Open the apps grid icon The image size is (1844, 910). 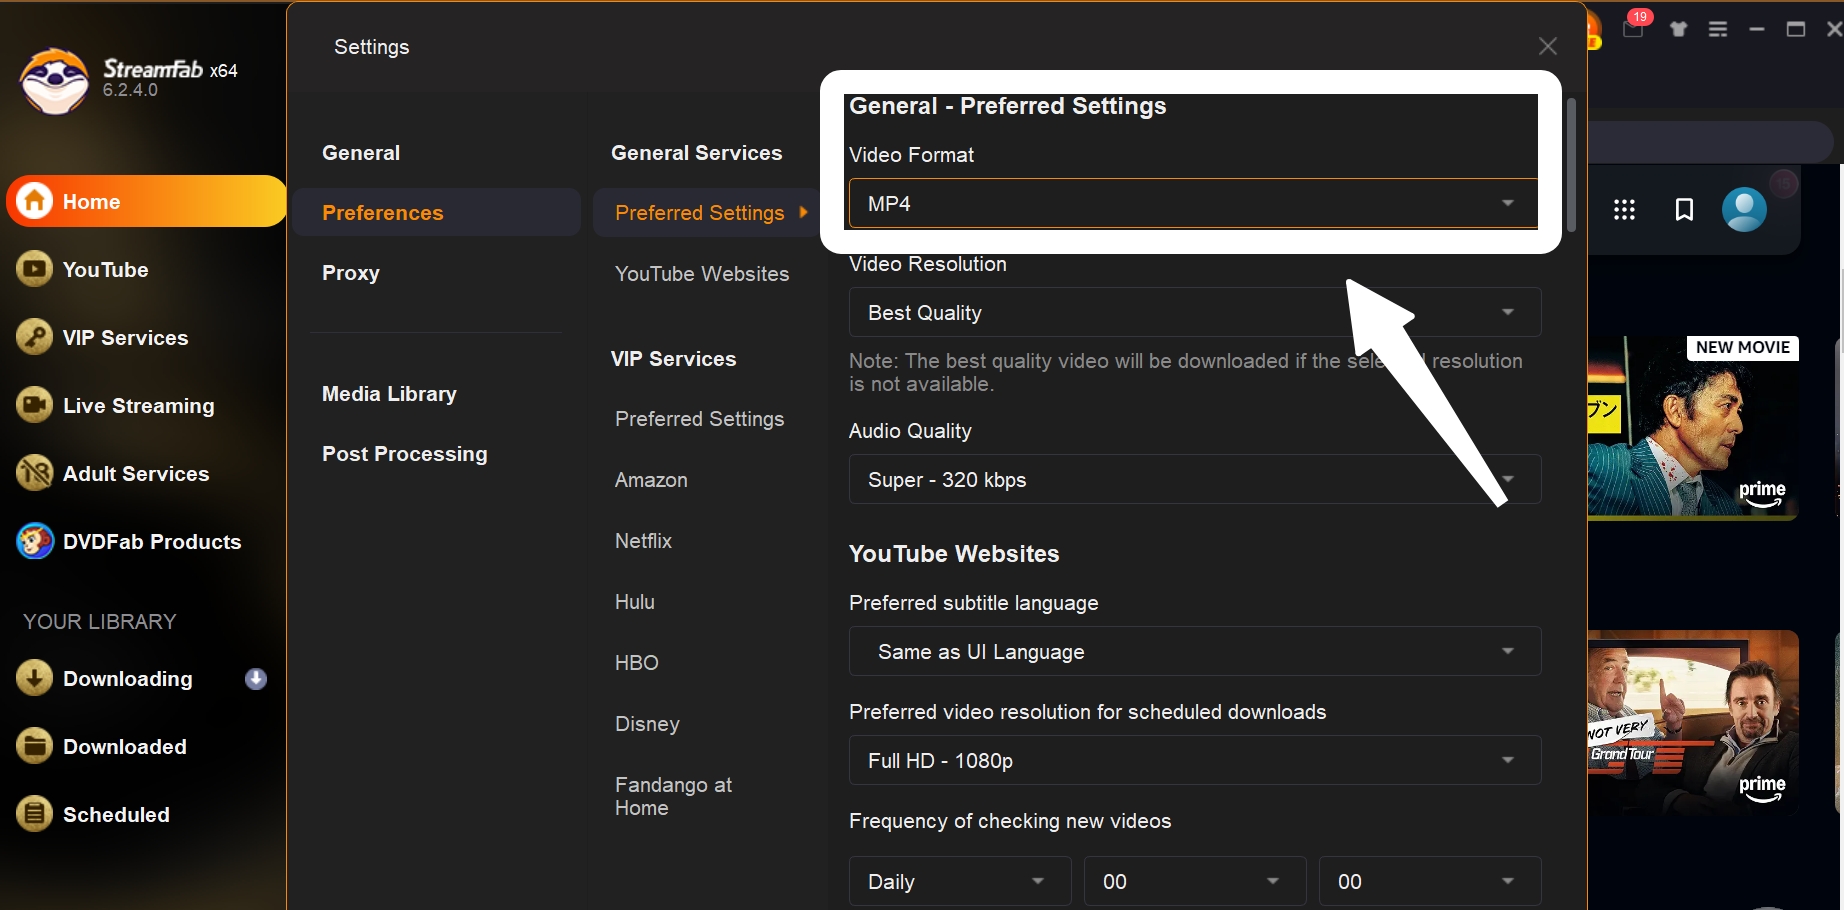pos(1624,209)
